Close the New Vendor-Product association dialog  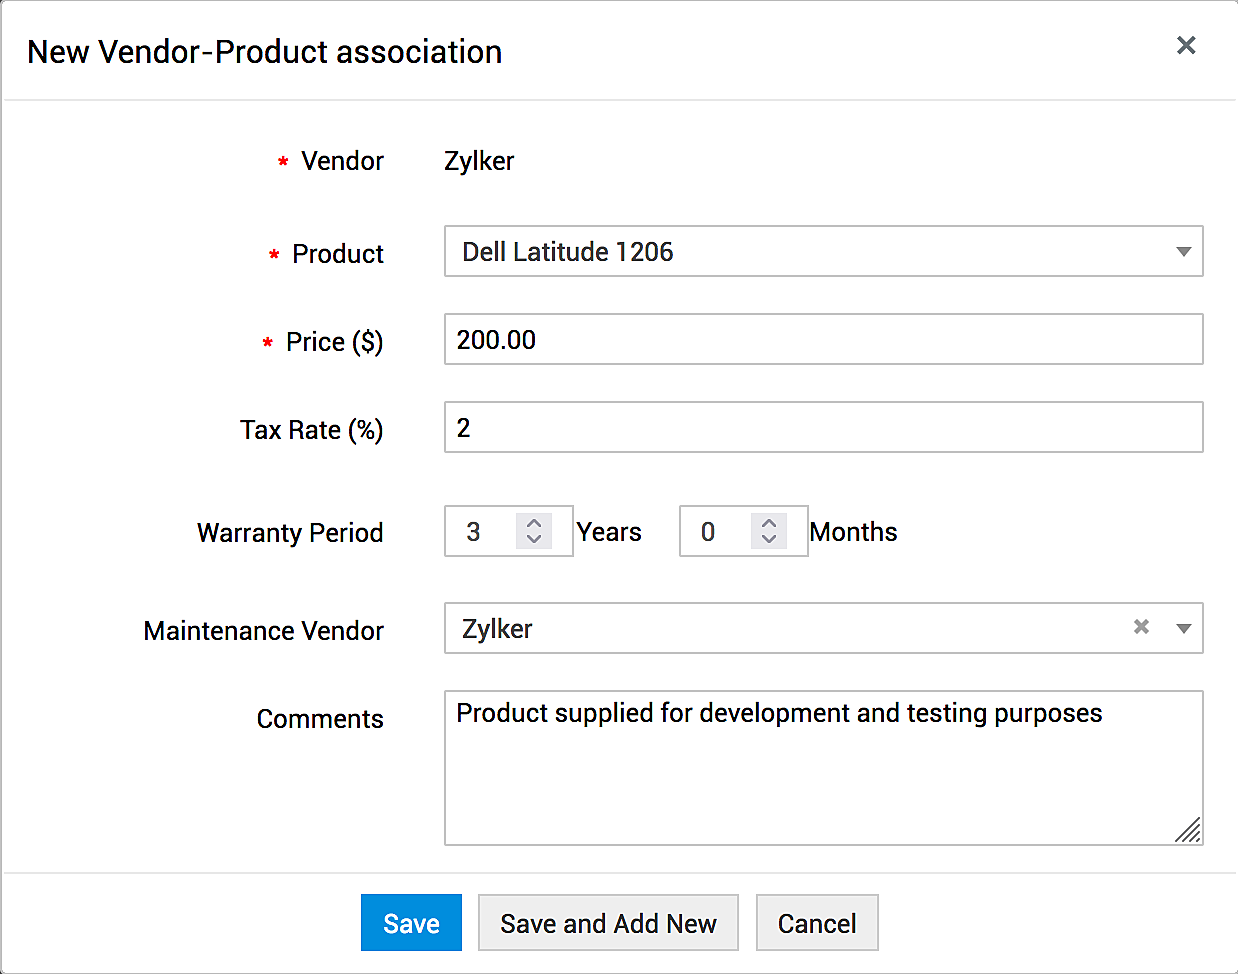1186,45
